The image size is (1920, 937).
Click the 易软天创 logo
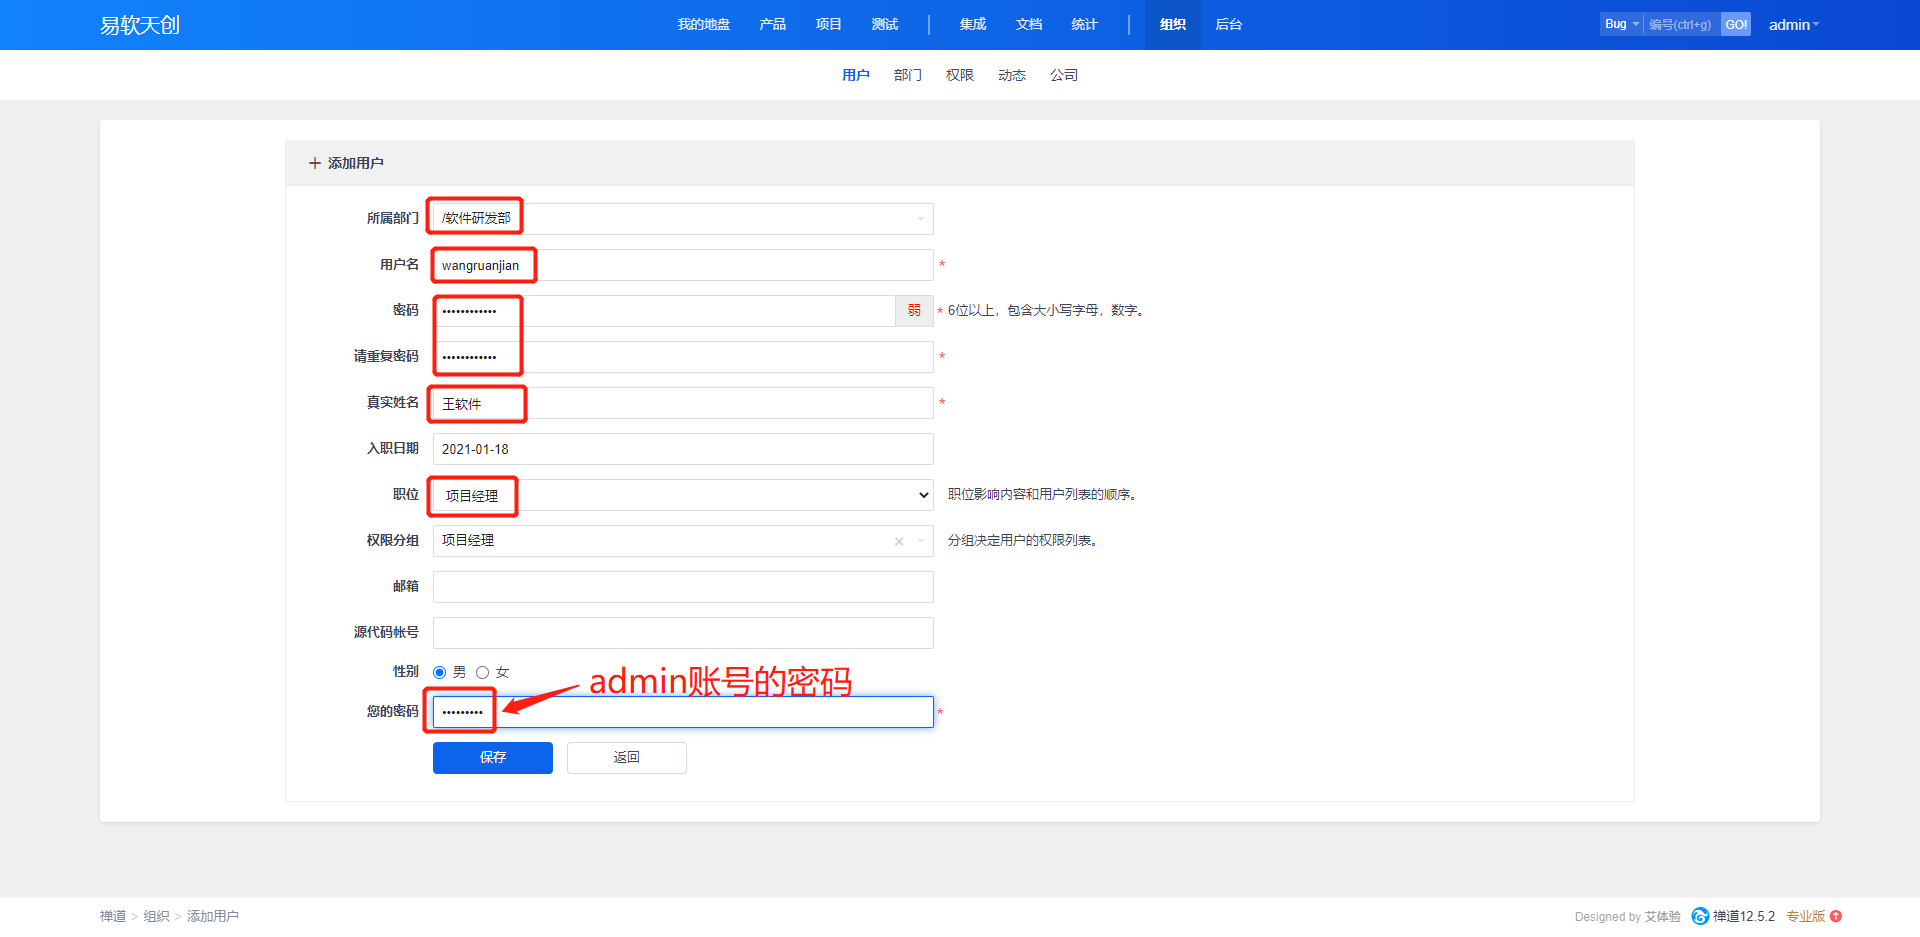(x=140, y=25)
